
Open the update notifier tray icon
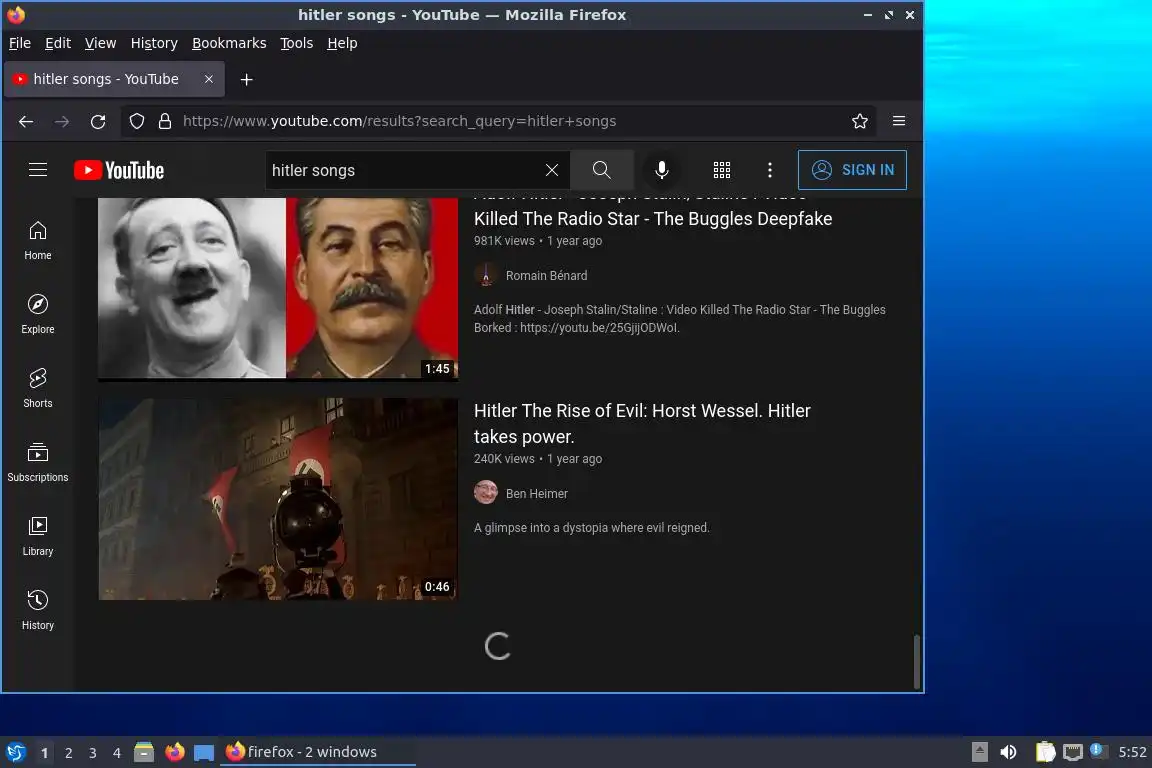pyautogui.click(x=1098, y=750)
